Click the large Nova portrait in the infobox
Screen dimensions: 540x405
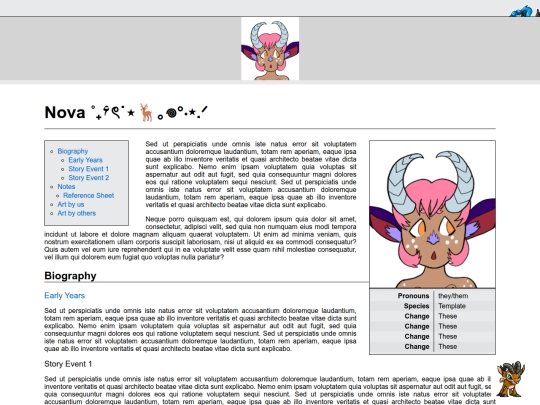[432, 214]
